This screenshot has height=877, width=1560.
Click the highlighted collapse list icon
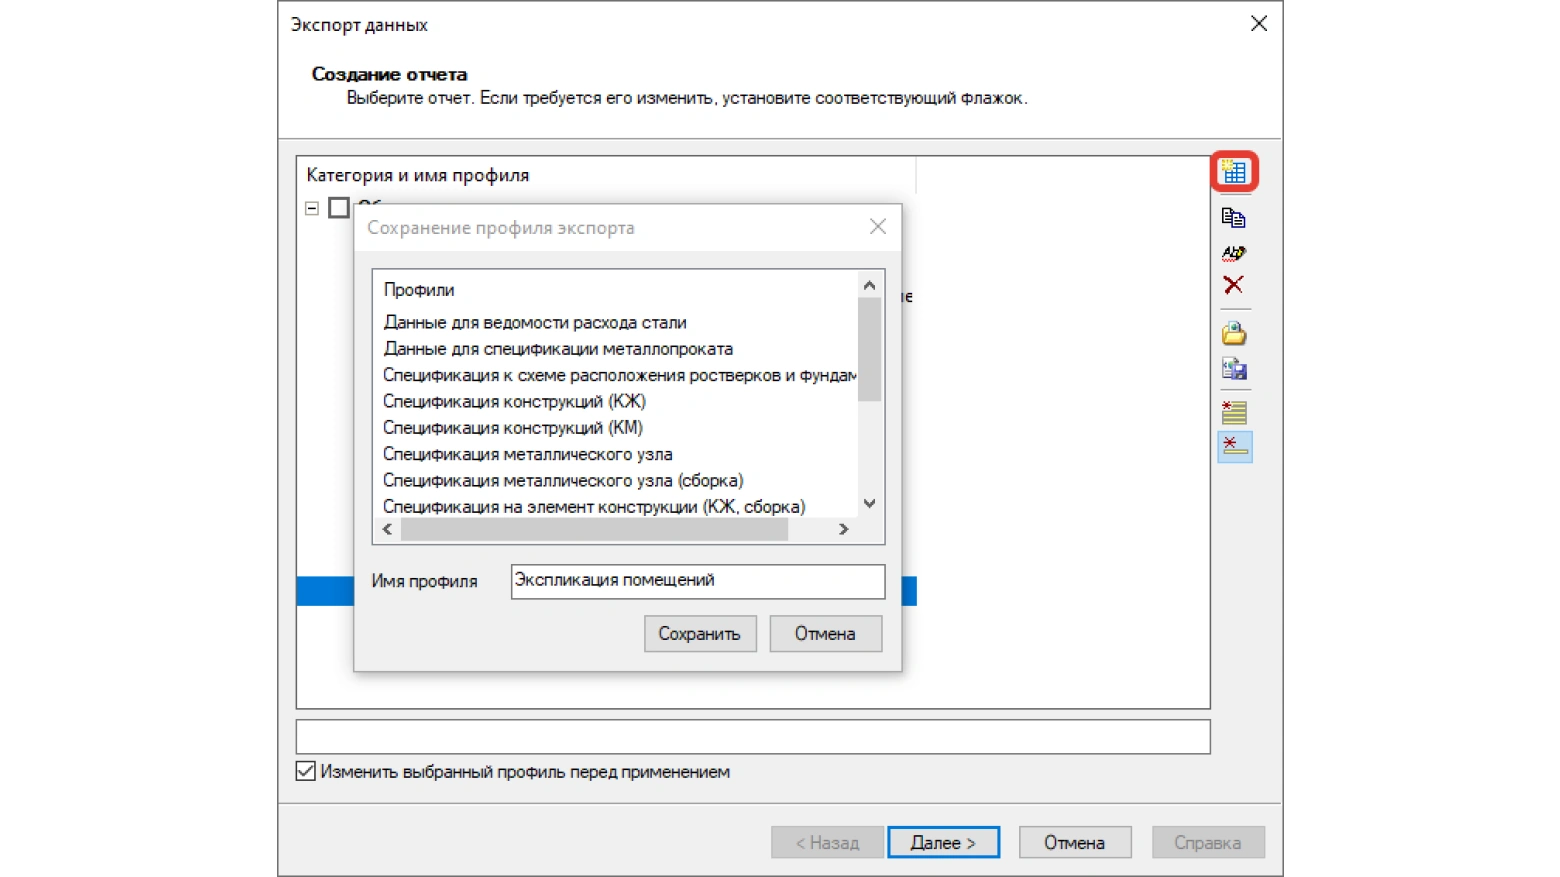click(1235, 446)
